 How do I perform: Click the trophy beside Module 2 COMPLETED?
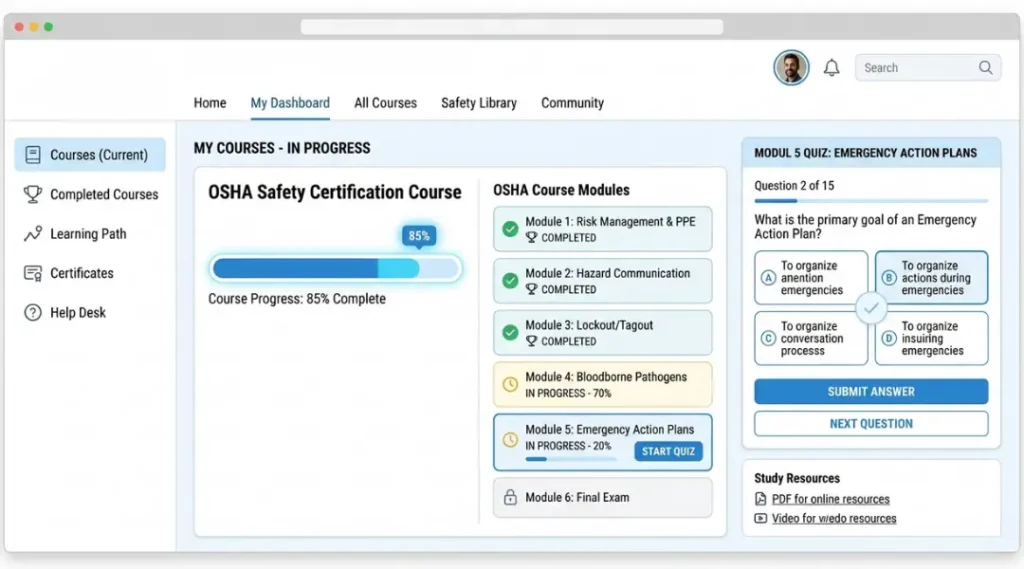(531, 289)
